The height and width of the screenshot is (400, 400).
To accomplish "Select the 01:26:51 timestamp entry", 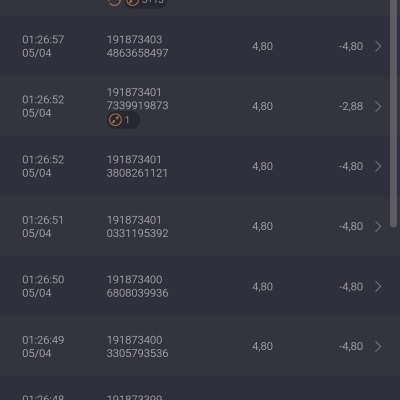I will click(43, 226).
